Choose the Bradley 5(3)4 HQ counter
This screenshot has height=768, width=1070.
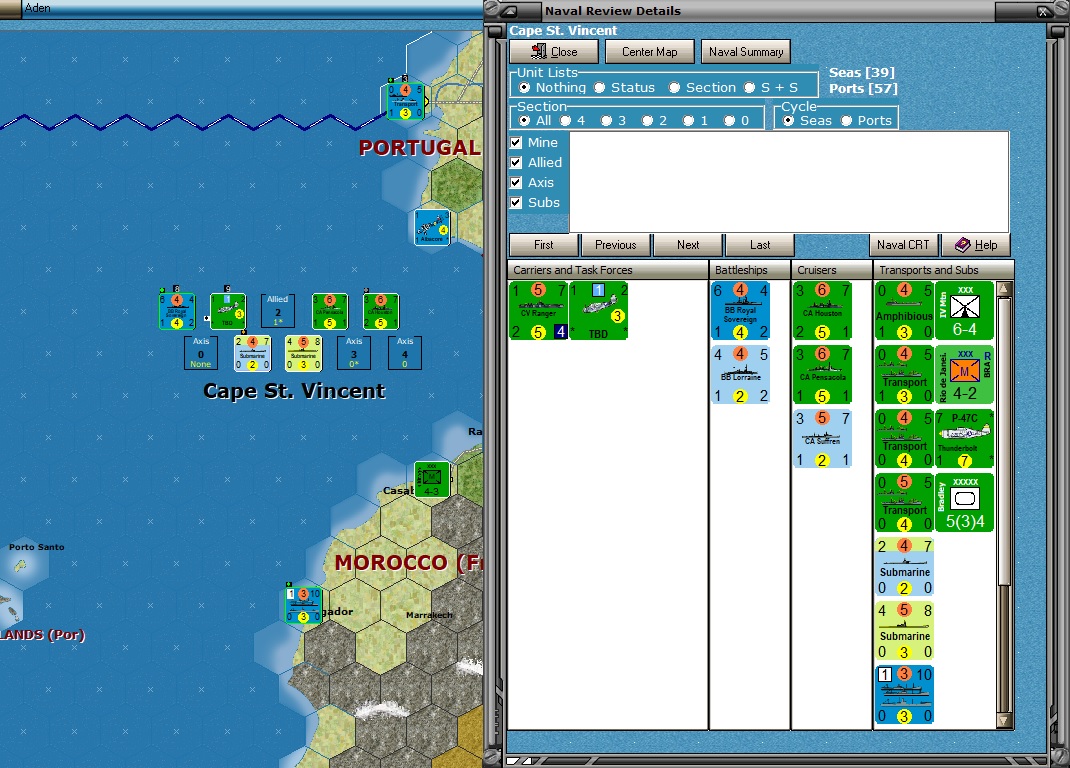click(964, 503)
